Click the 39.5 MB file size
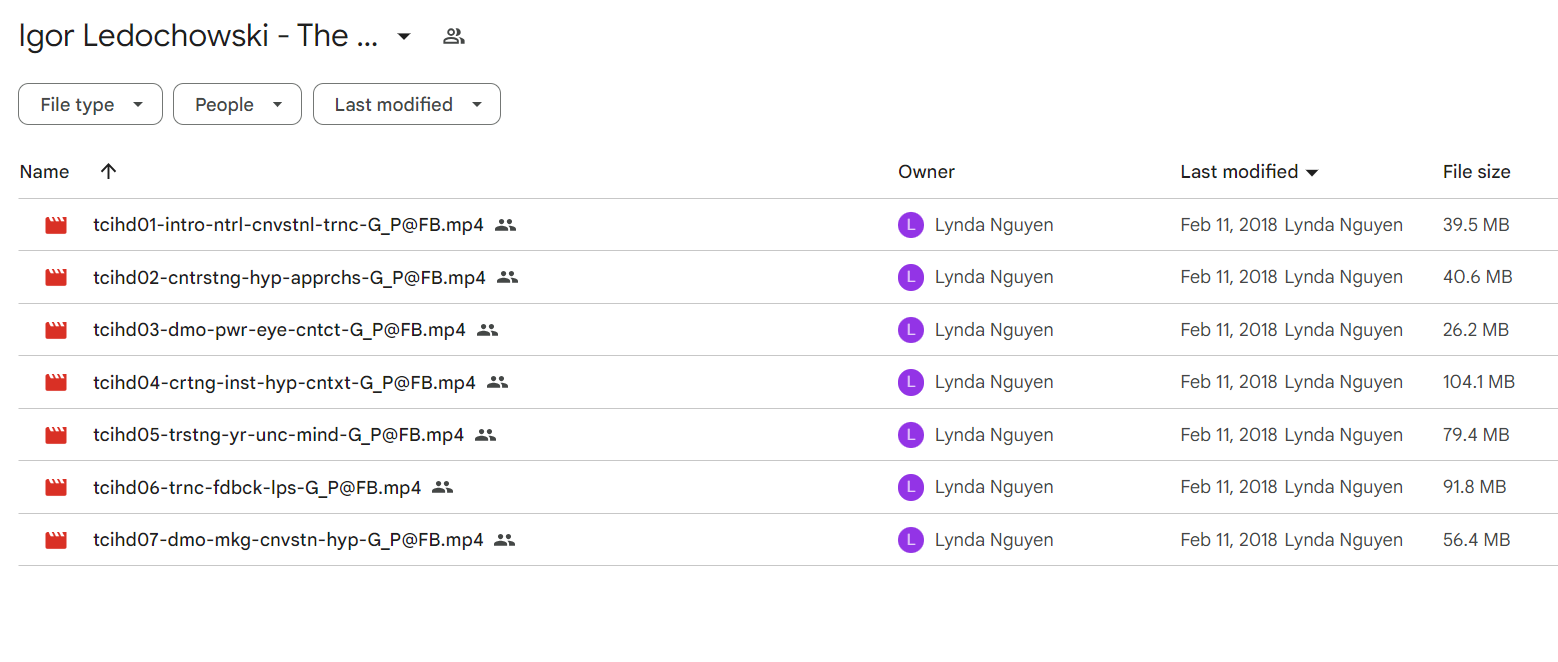The height and width of the screenshot is (662, 1558). 1476,225
